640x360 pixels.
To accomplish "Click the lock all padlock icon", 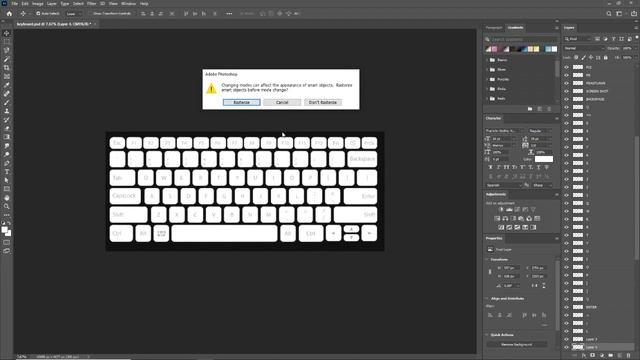I will click(x=606, y=58).
